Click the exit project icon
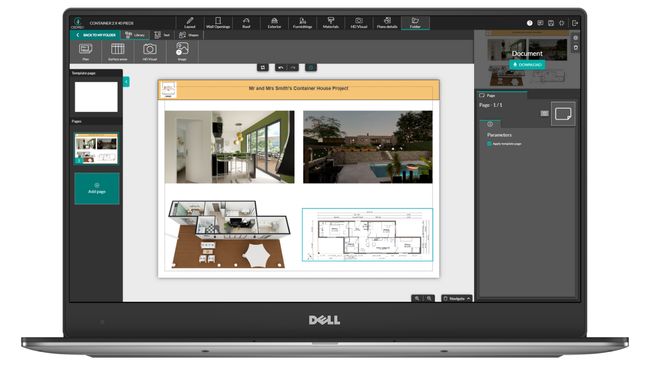This screenshot has height=366, width=650. point(575,23)
